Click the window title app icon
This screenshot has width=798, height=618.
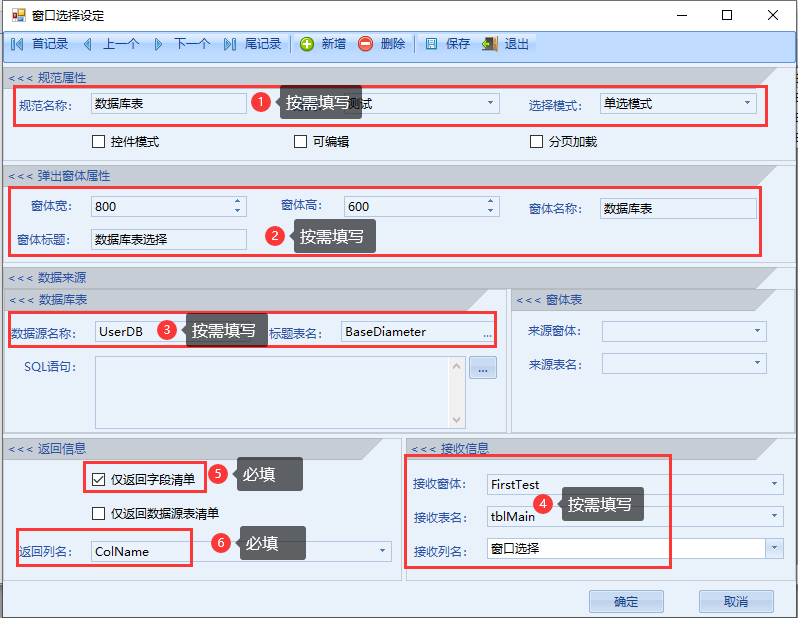pos(18,15)
